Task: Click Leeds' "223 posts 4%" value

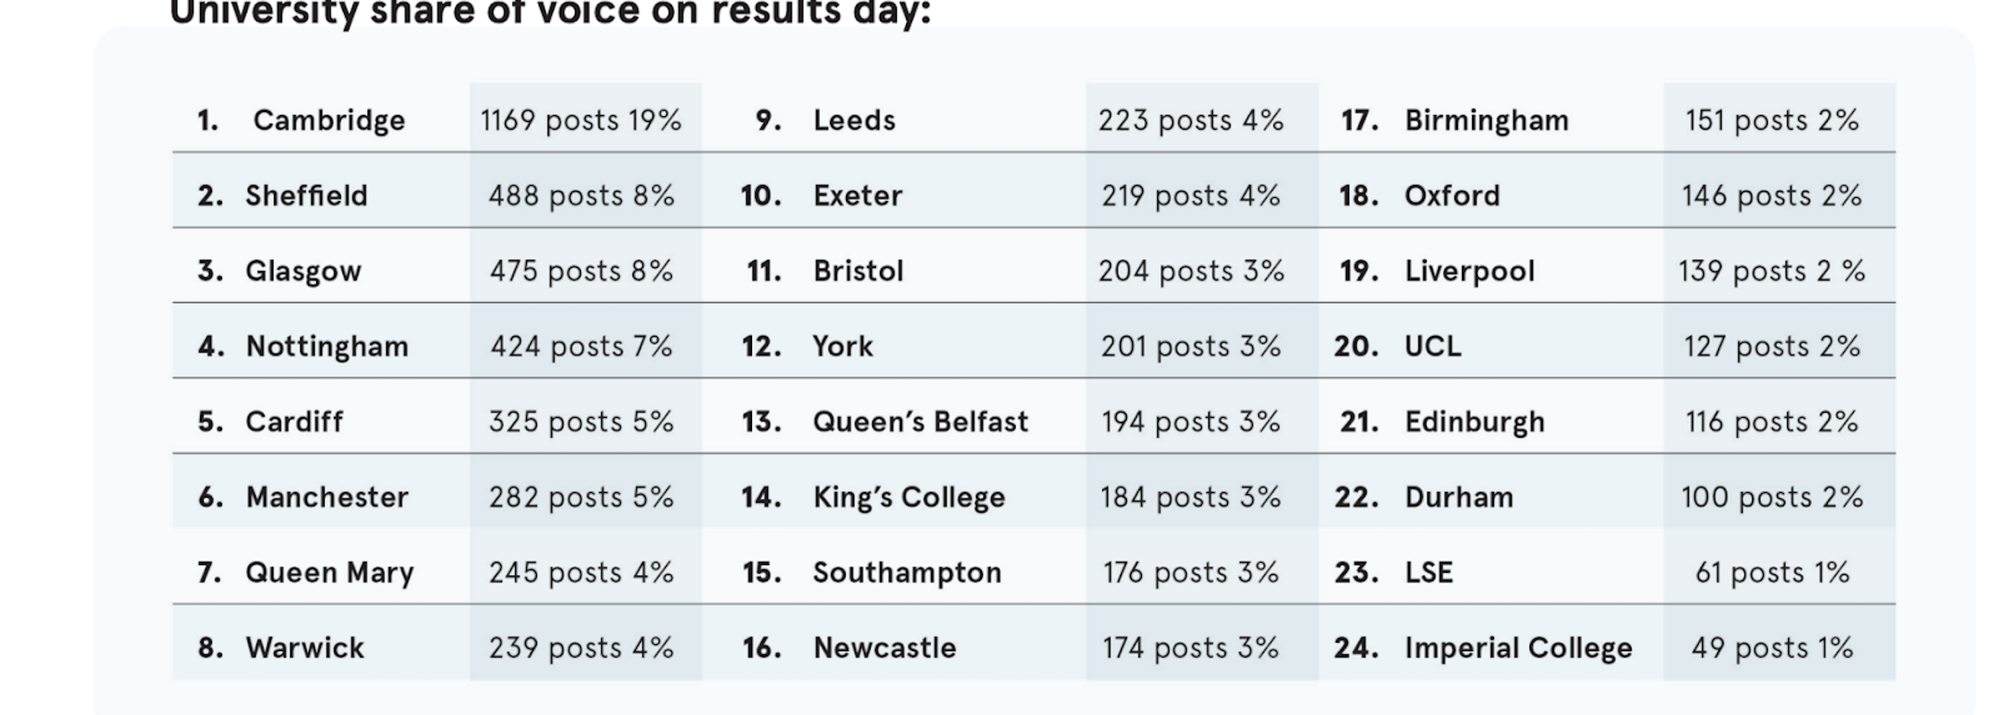Action: pyautogui.click(x=1190, y=120)
